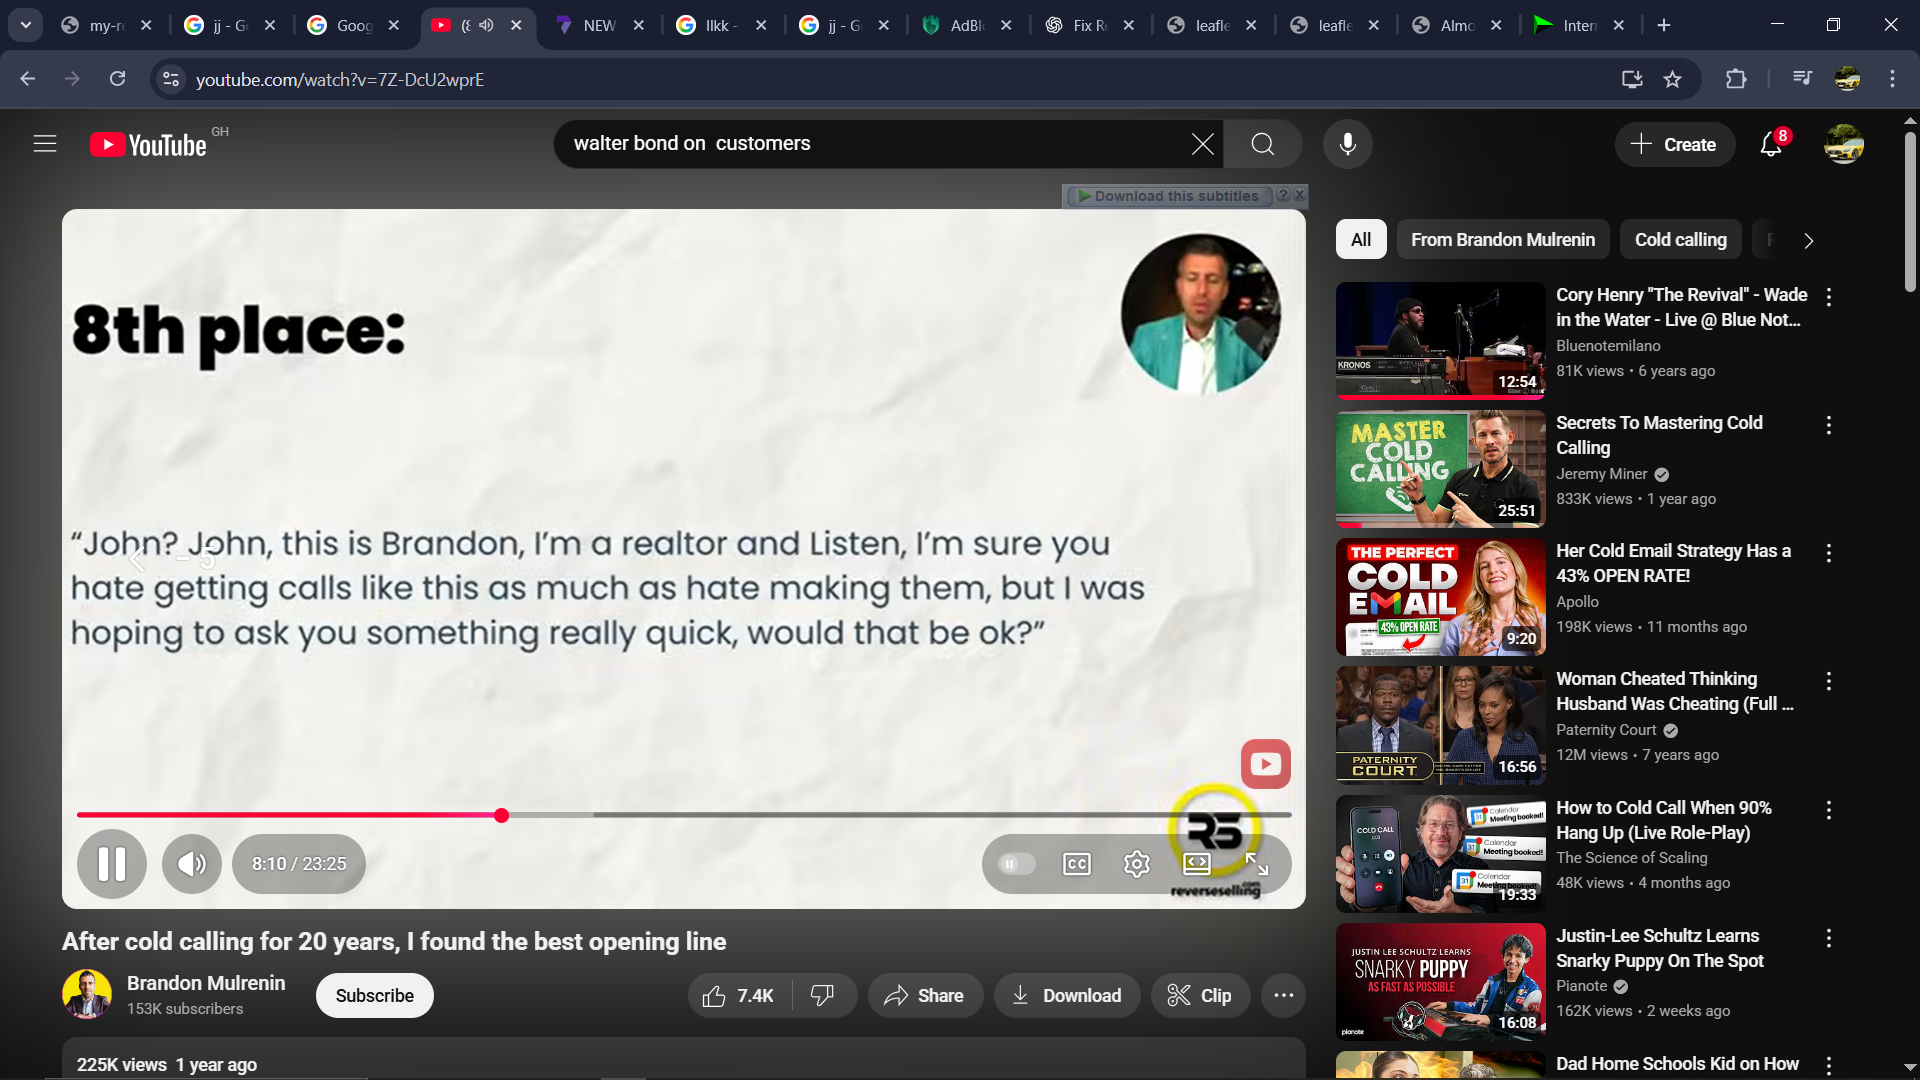Seek on the video progress bar
Image resolution: width=1920 pixels, height=1080 pixels.
[x=800, y=815]
